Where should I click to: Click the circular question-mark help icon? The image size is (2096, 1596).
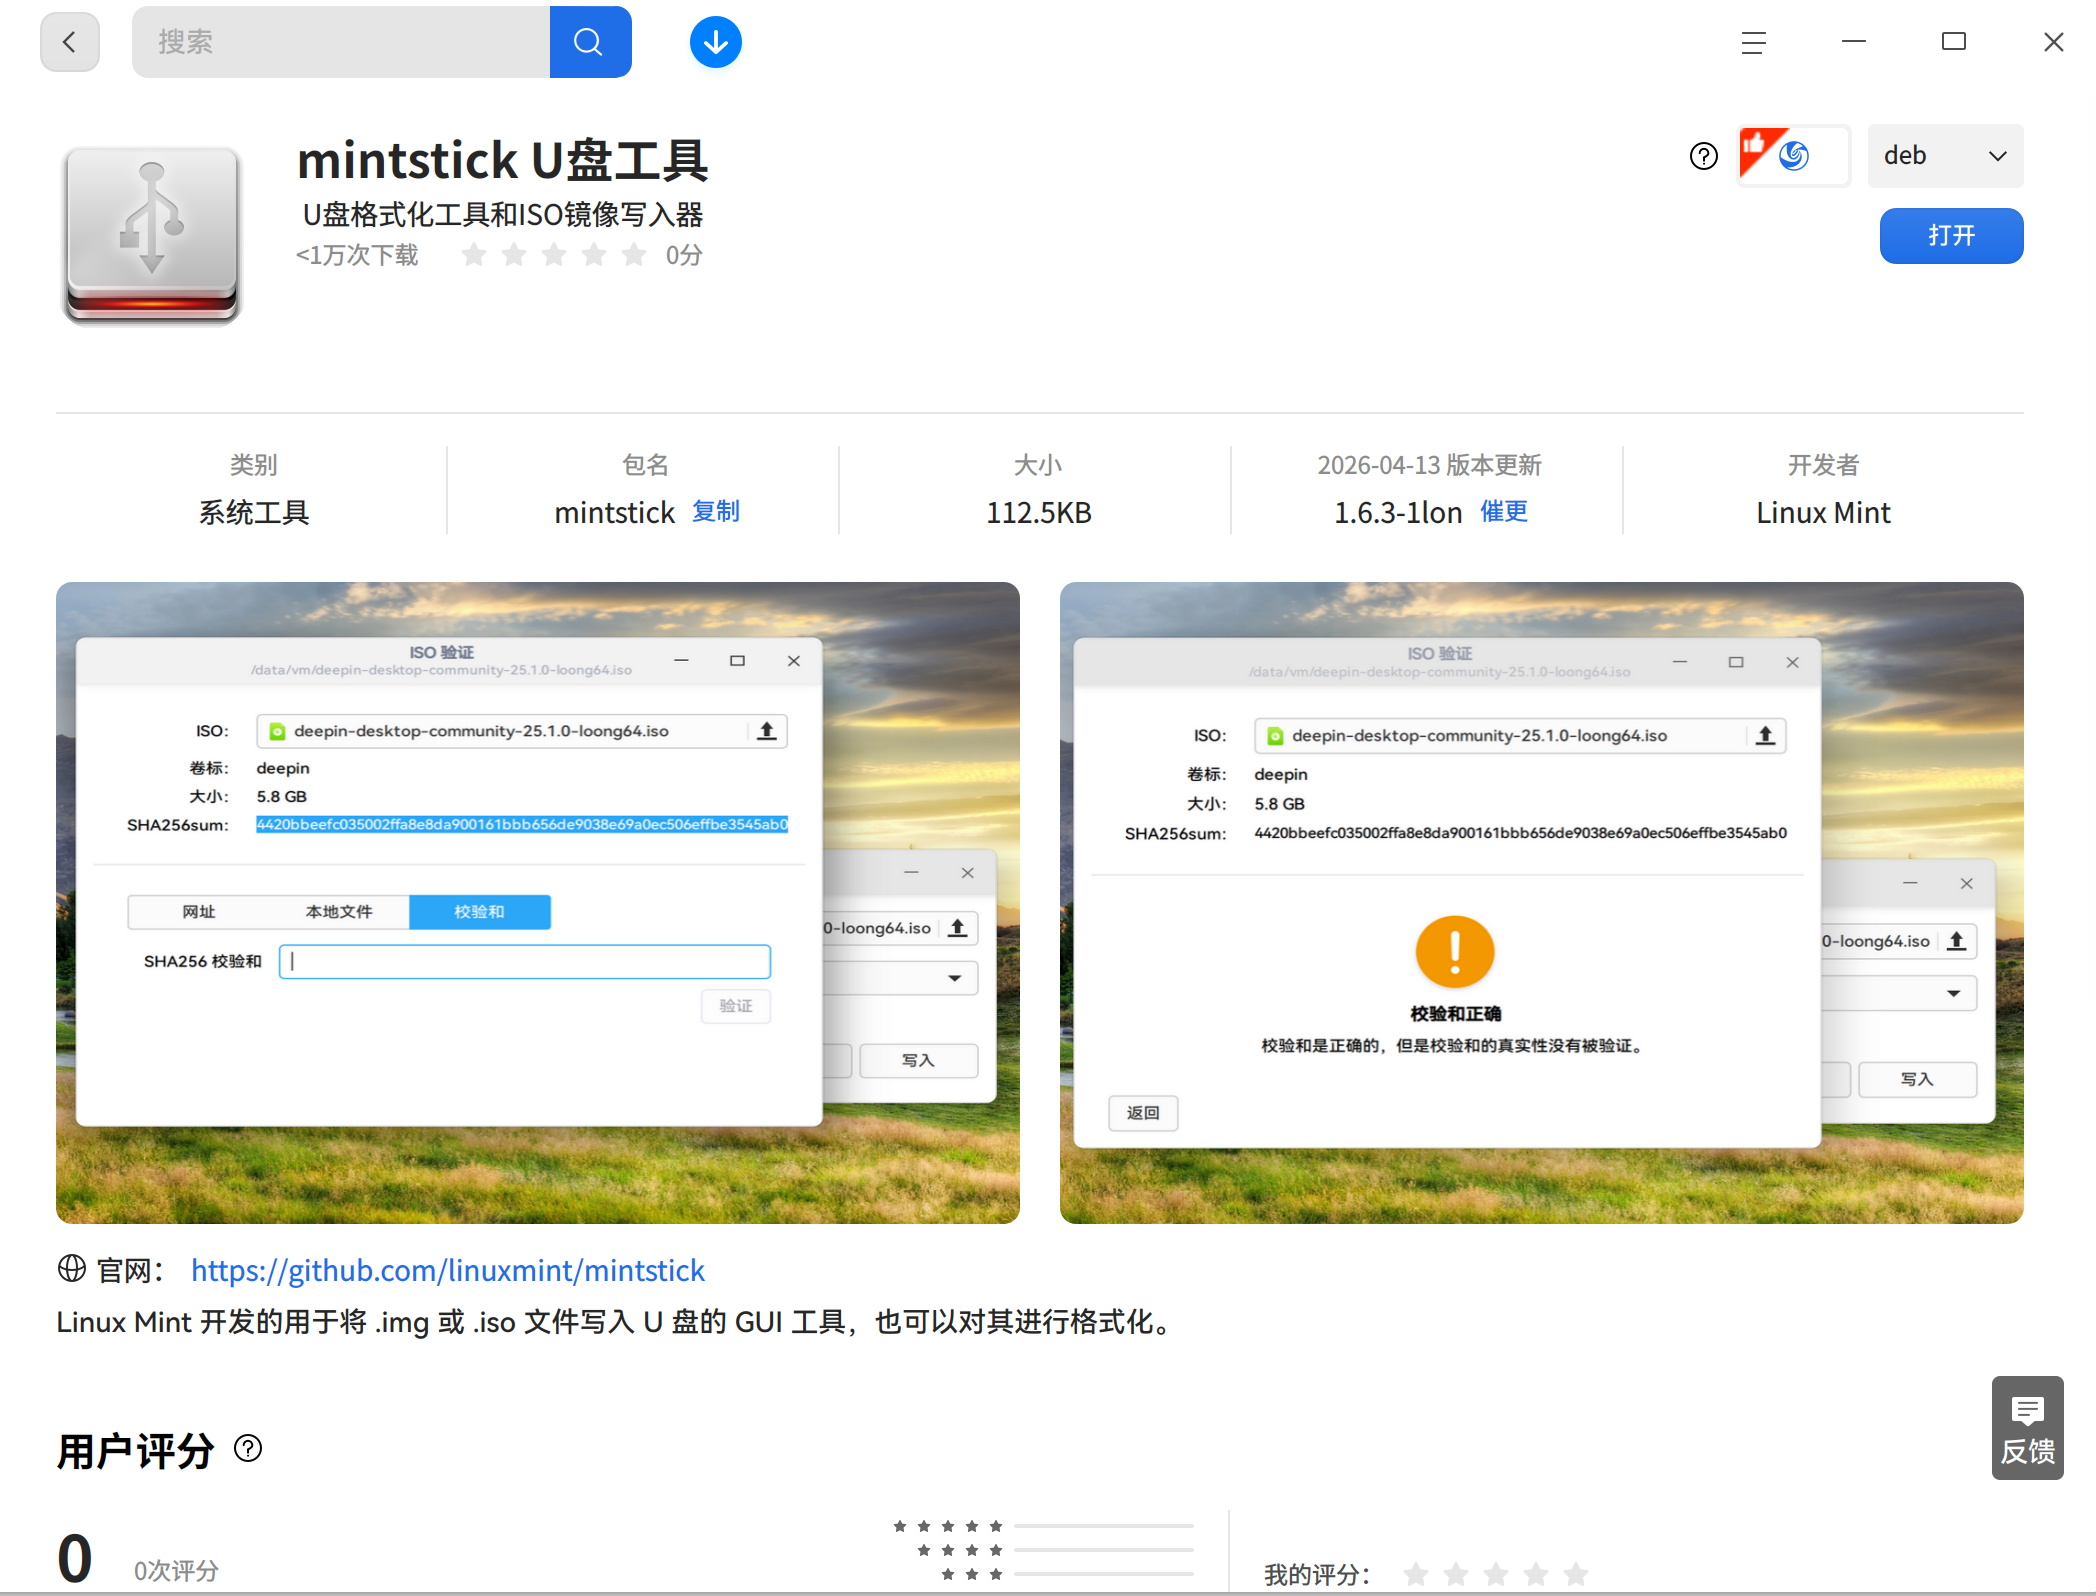coord(1704,156)
